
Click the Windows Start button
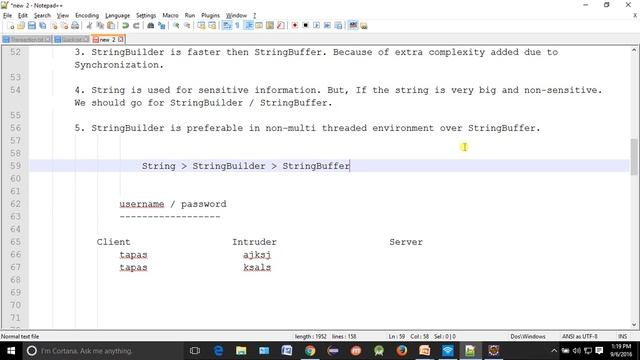11,351
